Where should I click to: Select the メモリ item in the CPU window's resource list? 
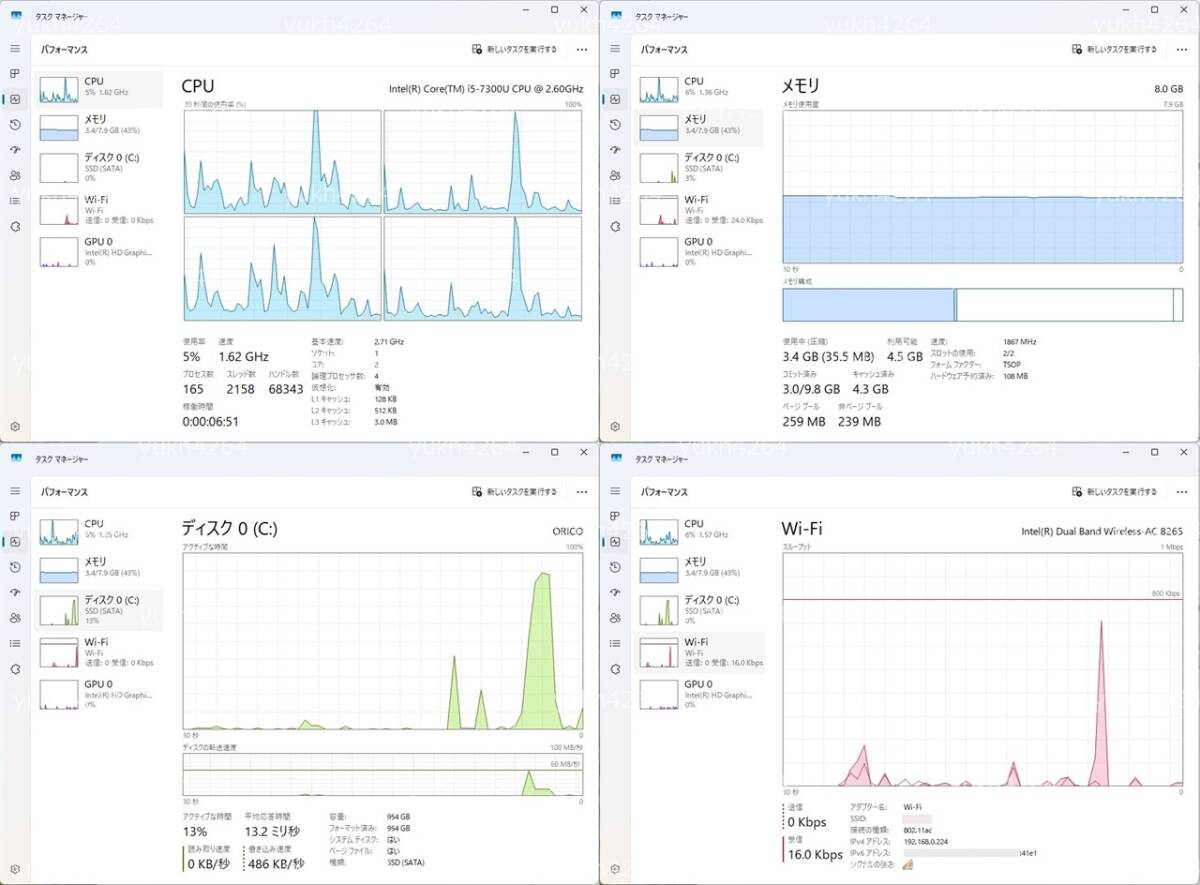point(99,125)
